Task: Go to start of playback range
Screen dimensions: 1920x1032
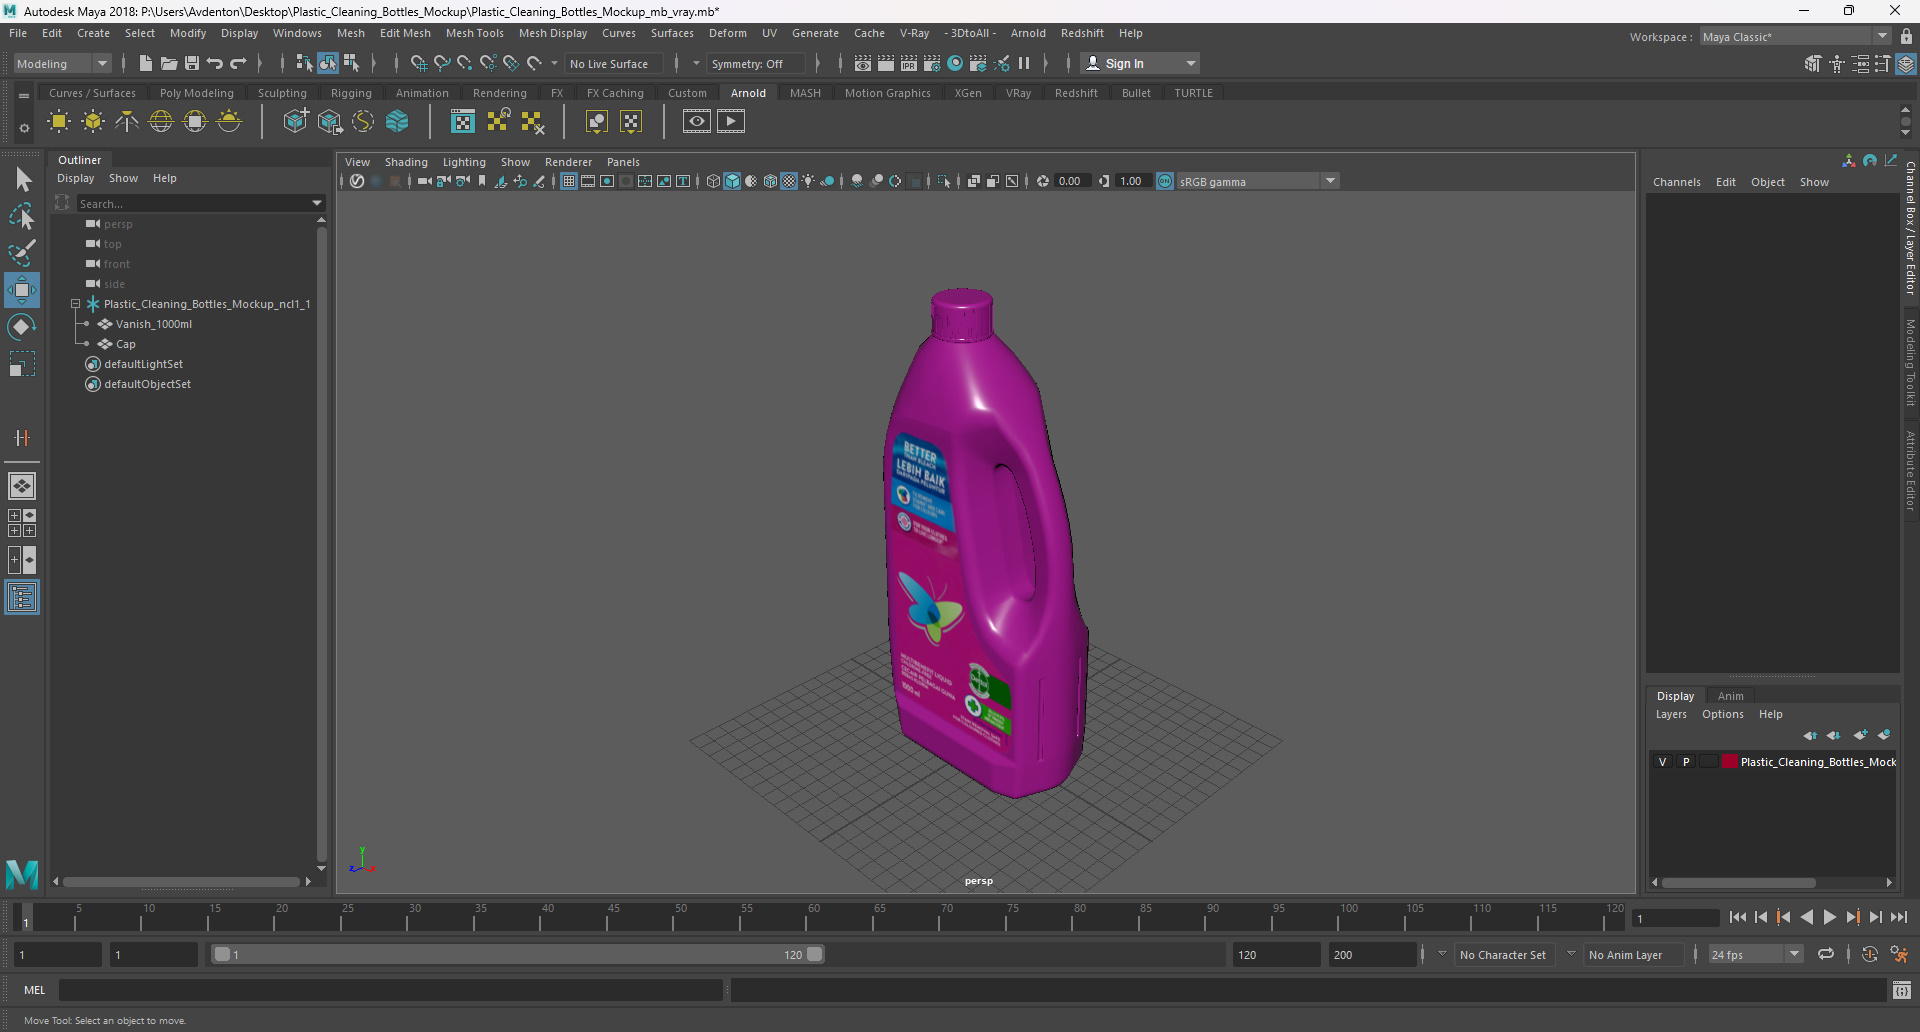Action: [1738, 917]
